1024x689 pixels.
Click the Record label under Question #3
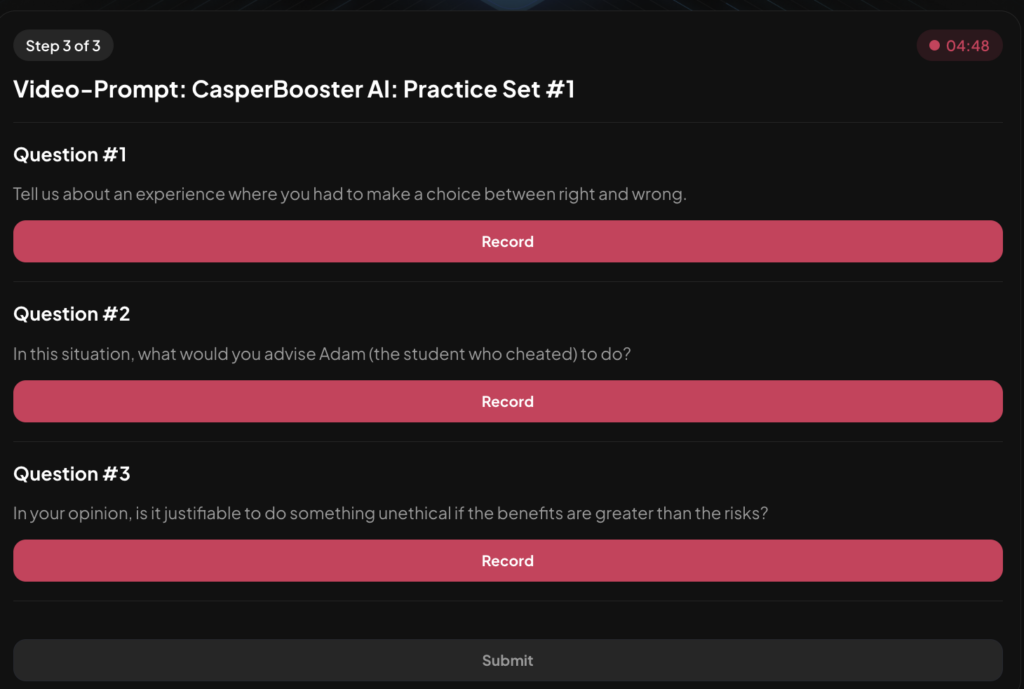pyautogui.click(x=507, y=560)
